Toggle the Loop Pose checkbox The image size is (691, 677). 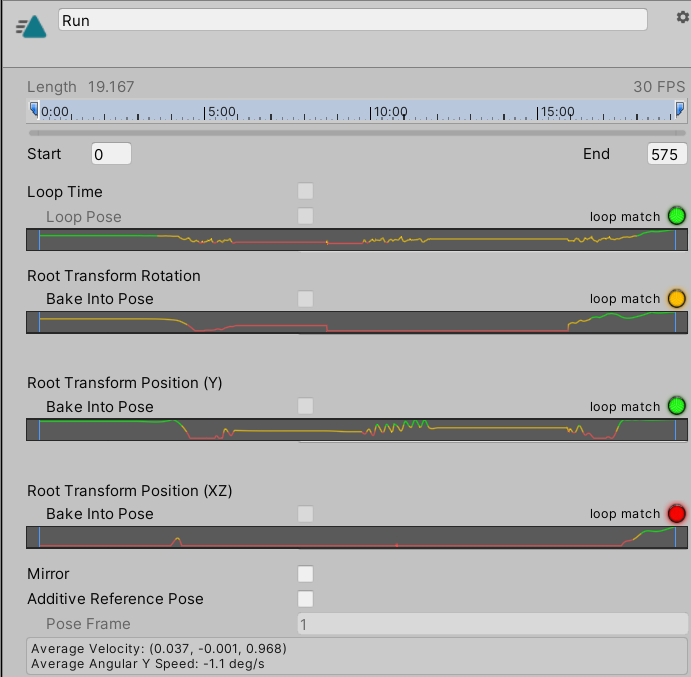click(305, 216)
